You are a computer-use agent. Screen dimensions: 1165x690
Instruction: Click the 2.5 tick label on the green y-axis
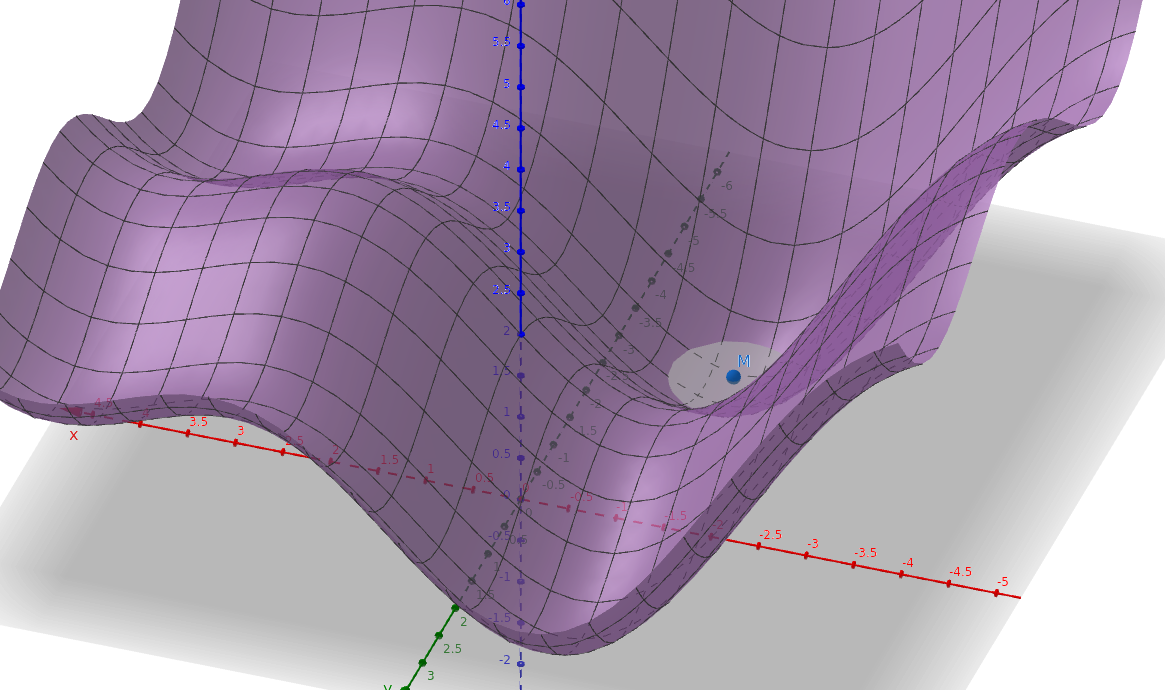pyautogui.click(x=452, y=649)
